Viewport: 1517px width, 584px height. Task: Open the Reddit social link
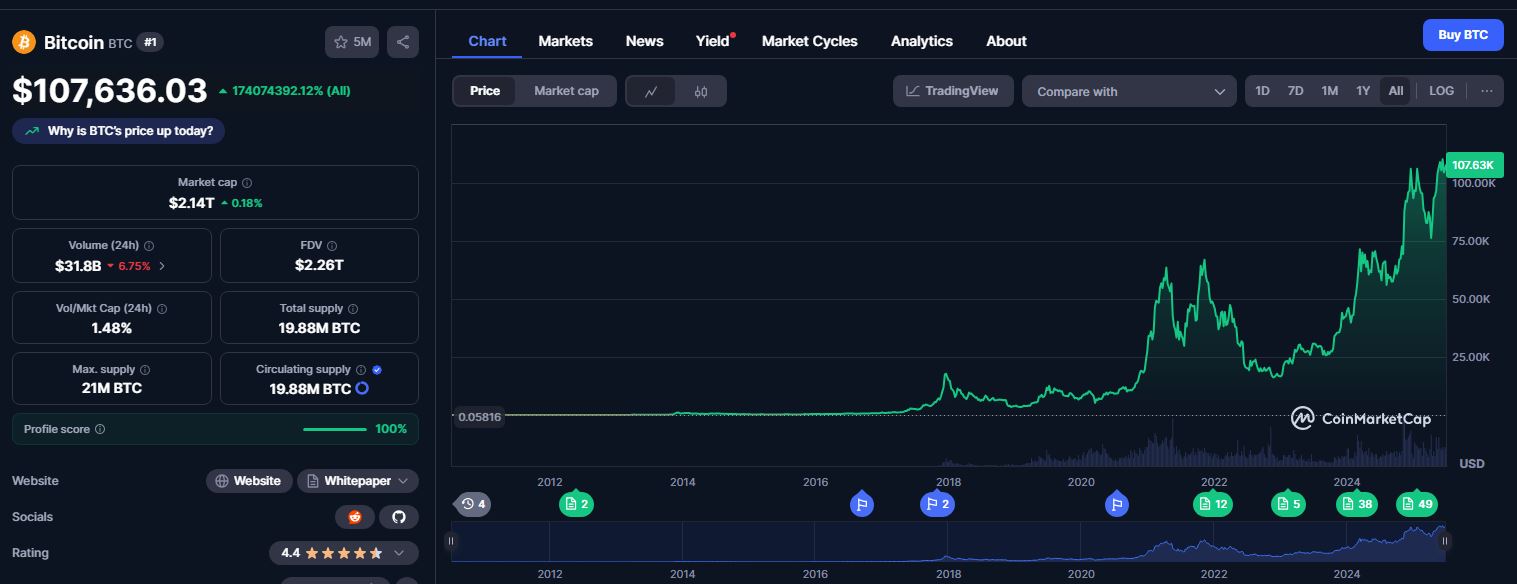tap(354, 517)
